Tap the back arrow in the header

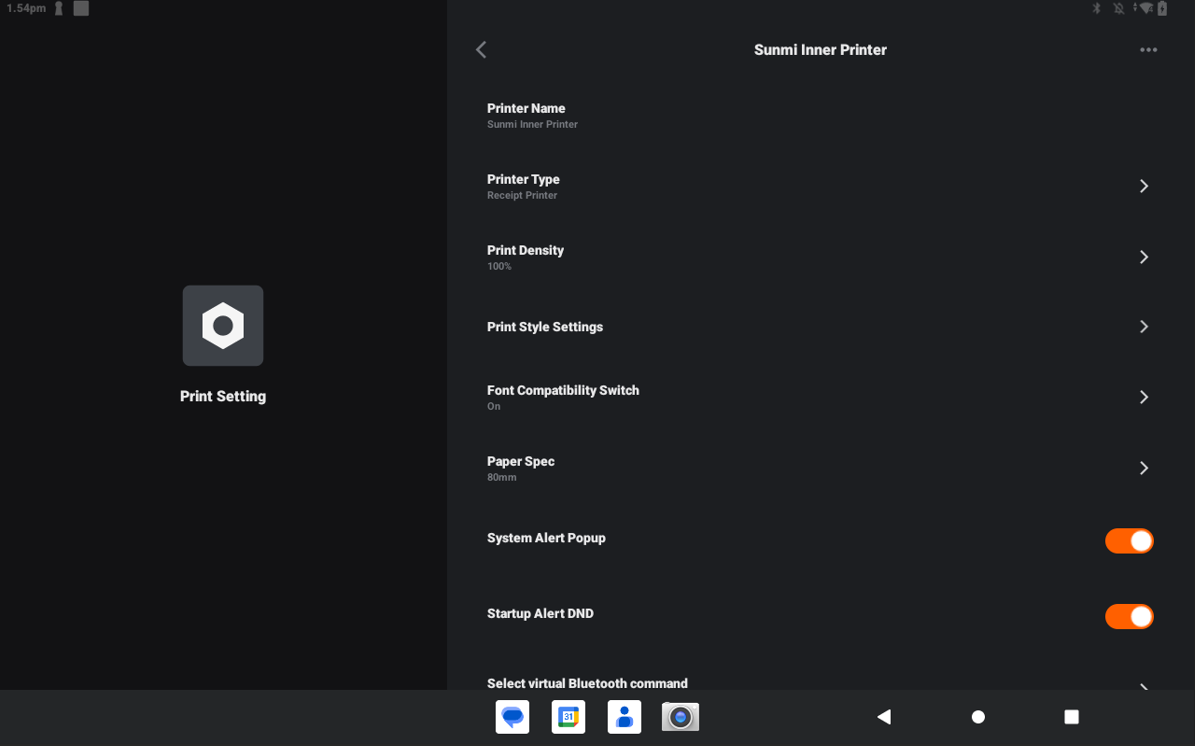(x=481, y=50)
